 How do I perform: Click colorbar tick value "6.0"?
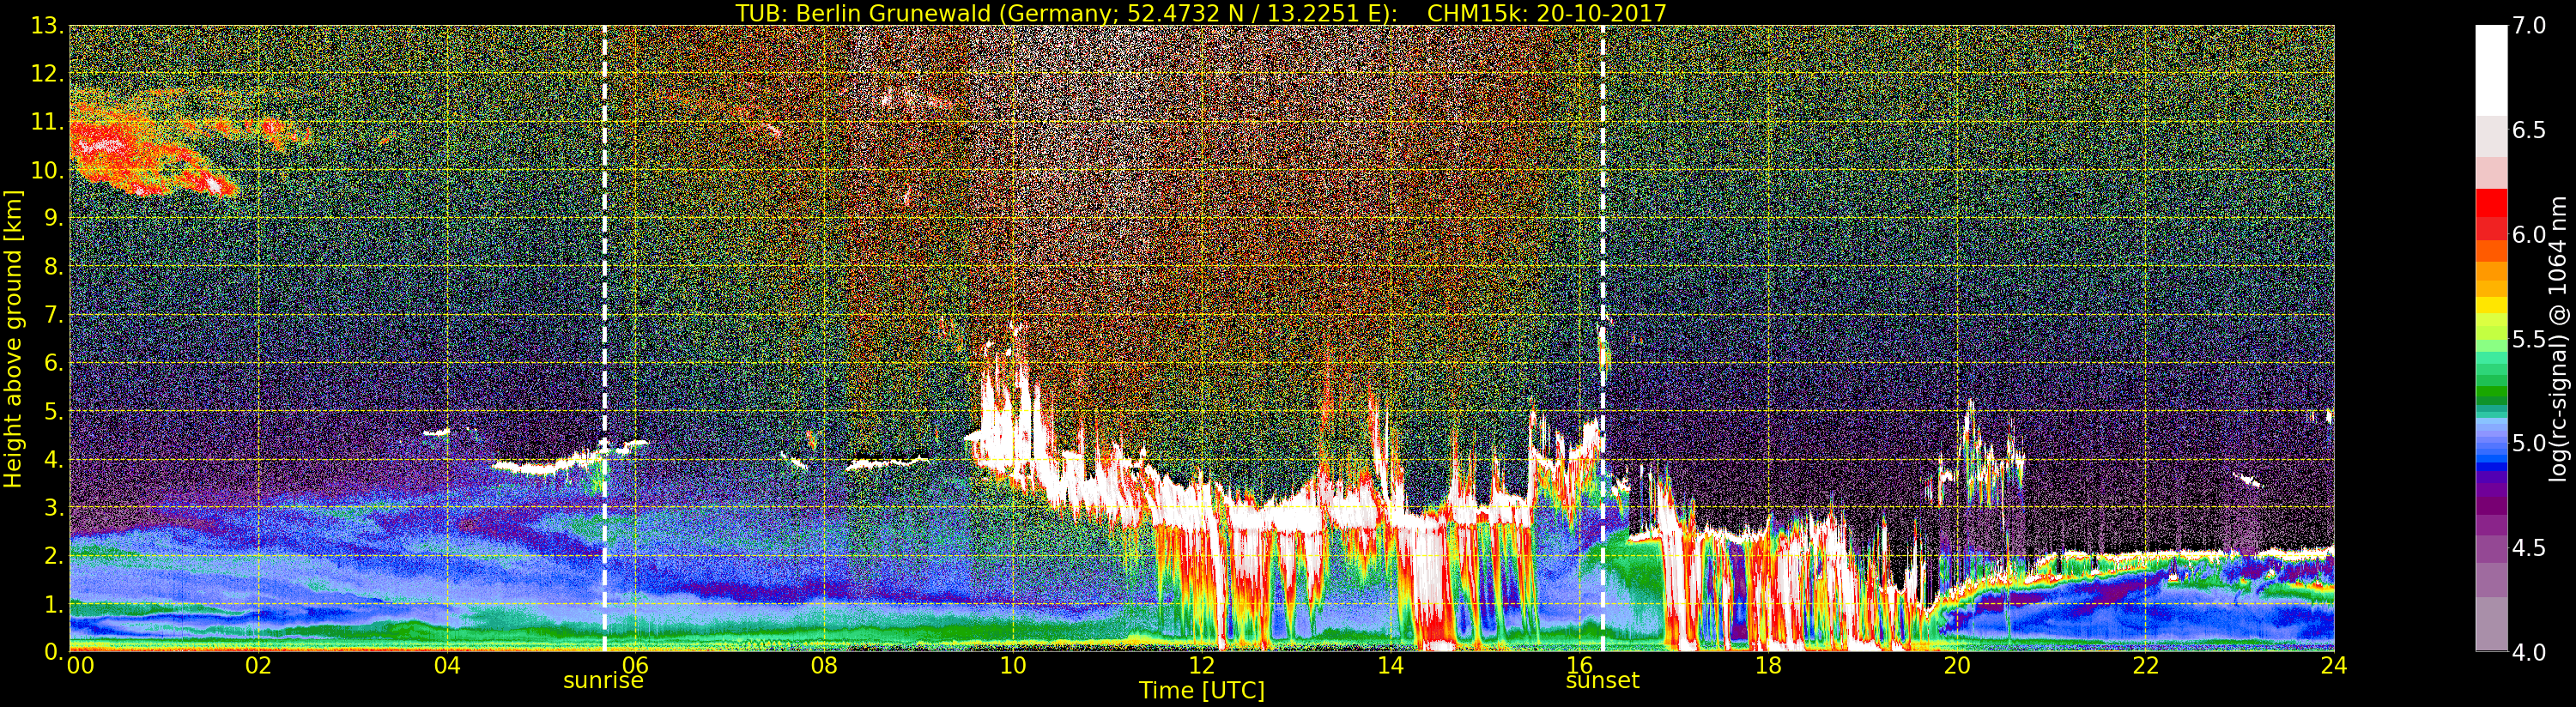click(x=2530, y=234)
